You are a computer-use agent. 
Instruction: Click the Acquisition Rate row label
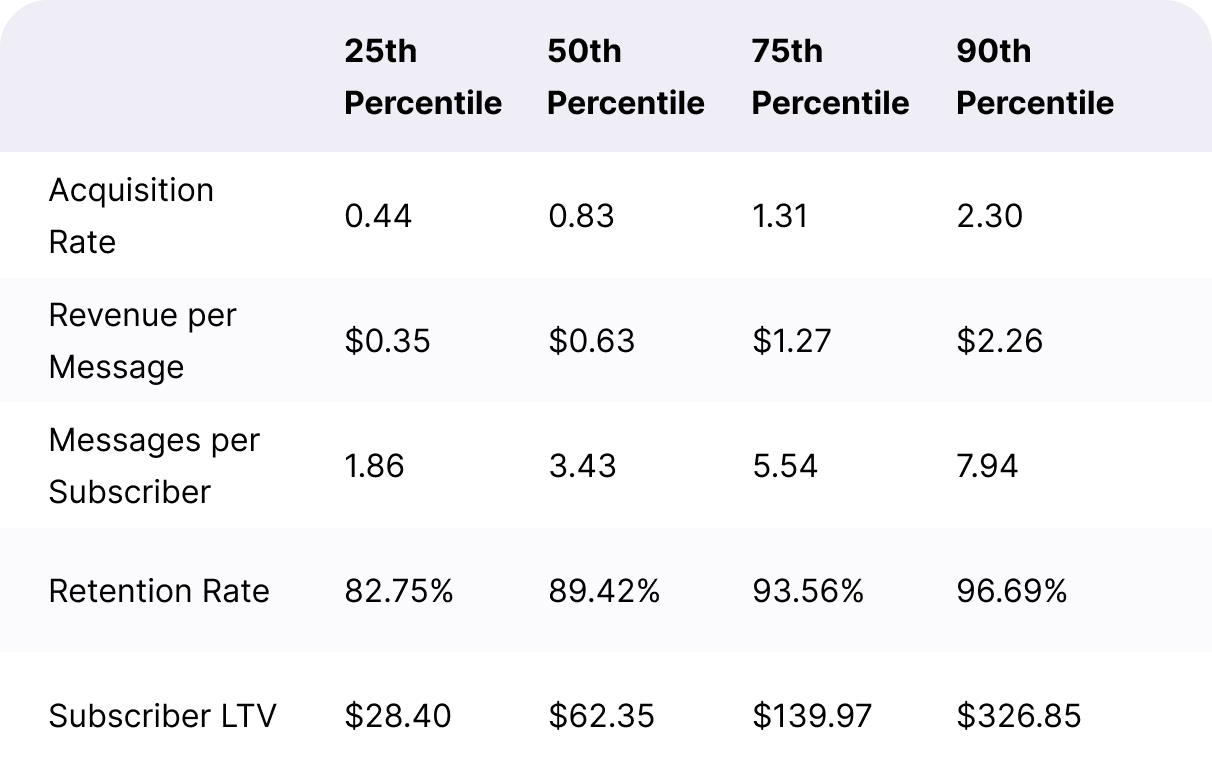(x=131, y=216)
